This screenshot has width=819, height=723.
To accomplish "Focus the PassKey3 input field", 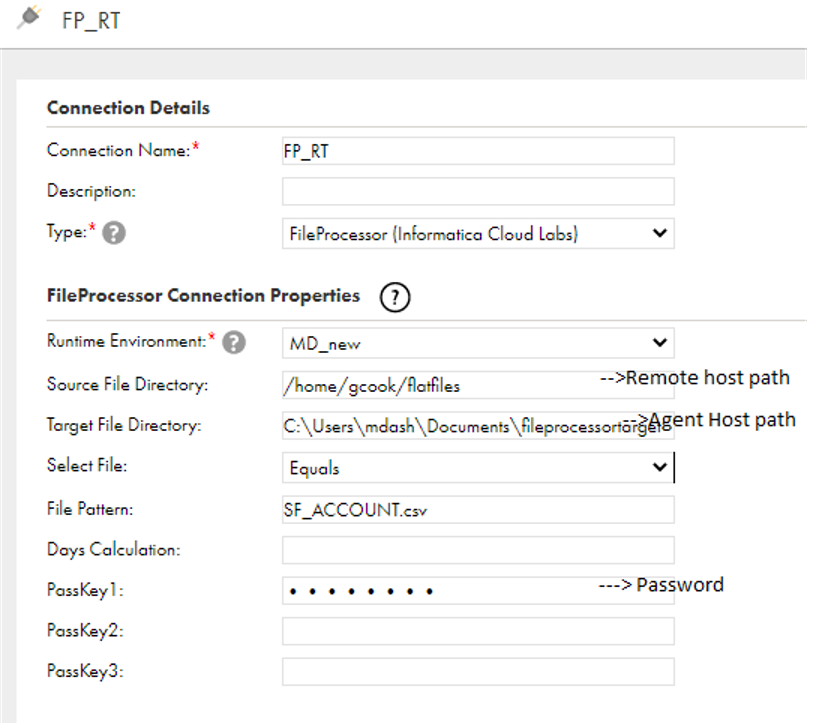I will tap(478, 672).
